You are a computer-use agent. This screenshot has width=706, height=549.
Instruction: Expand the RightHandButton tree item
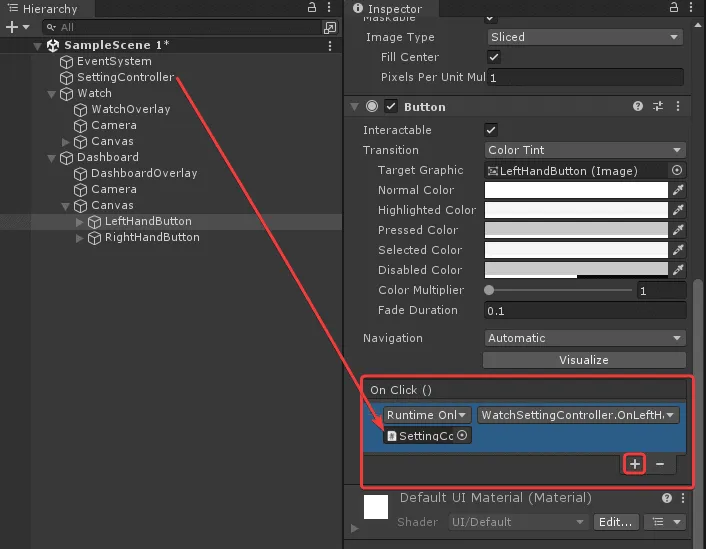click(79, 238)
